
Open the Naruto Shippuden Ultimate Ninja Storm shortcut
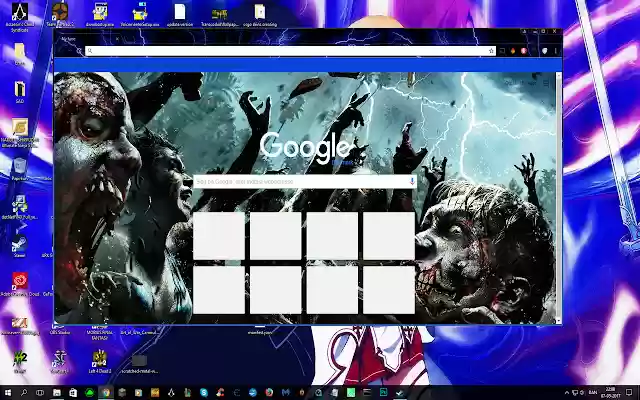click(x=20, y=133)
